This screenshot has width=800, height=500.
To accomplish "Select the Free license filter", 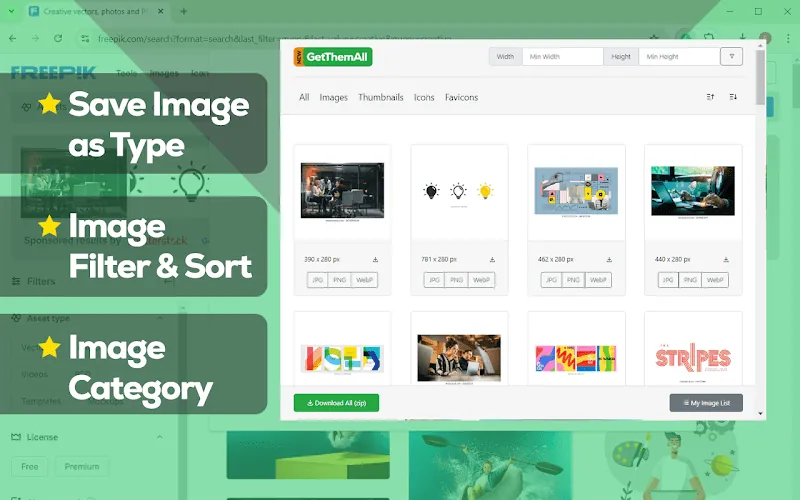I will click(x=30, y=466).
